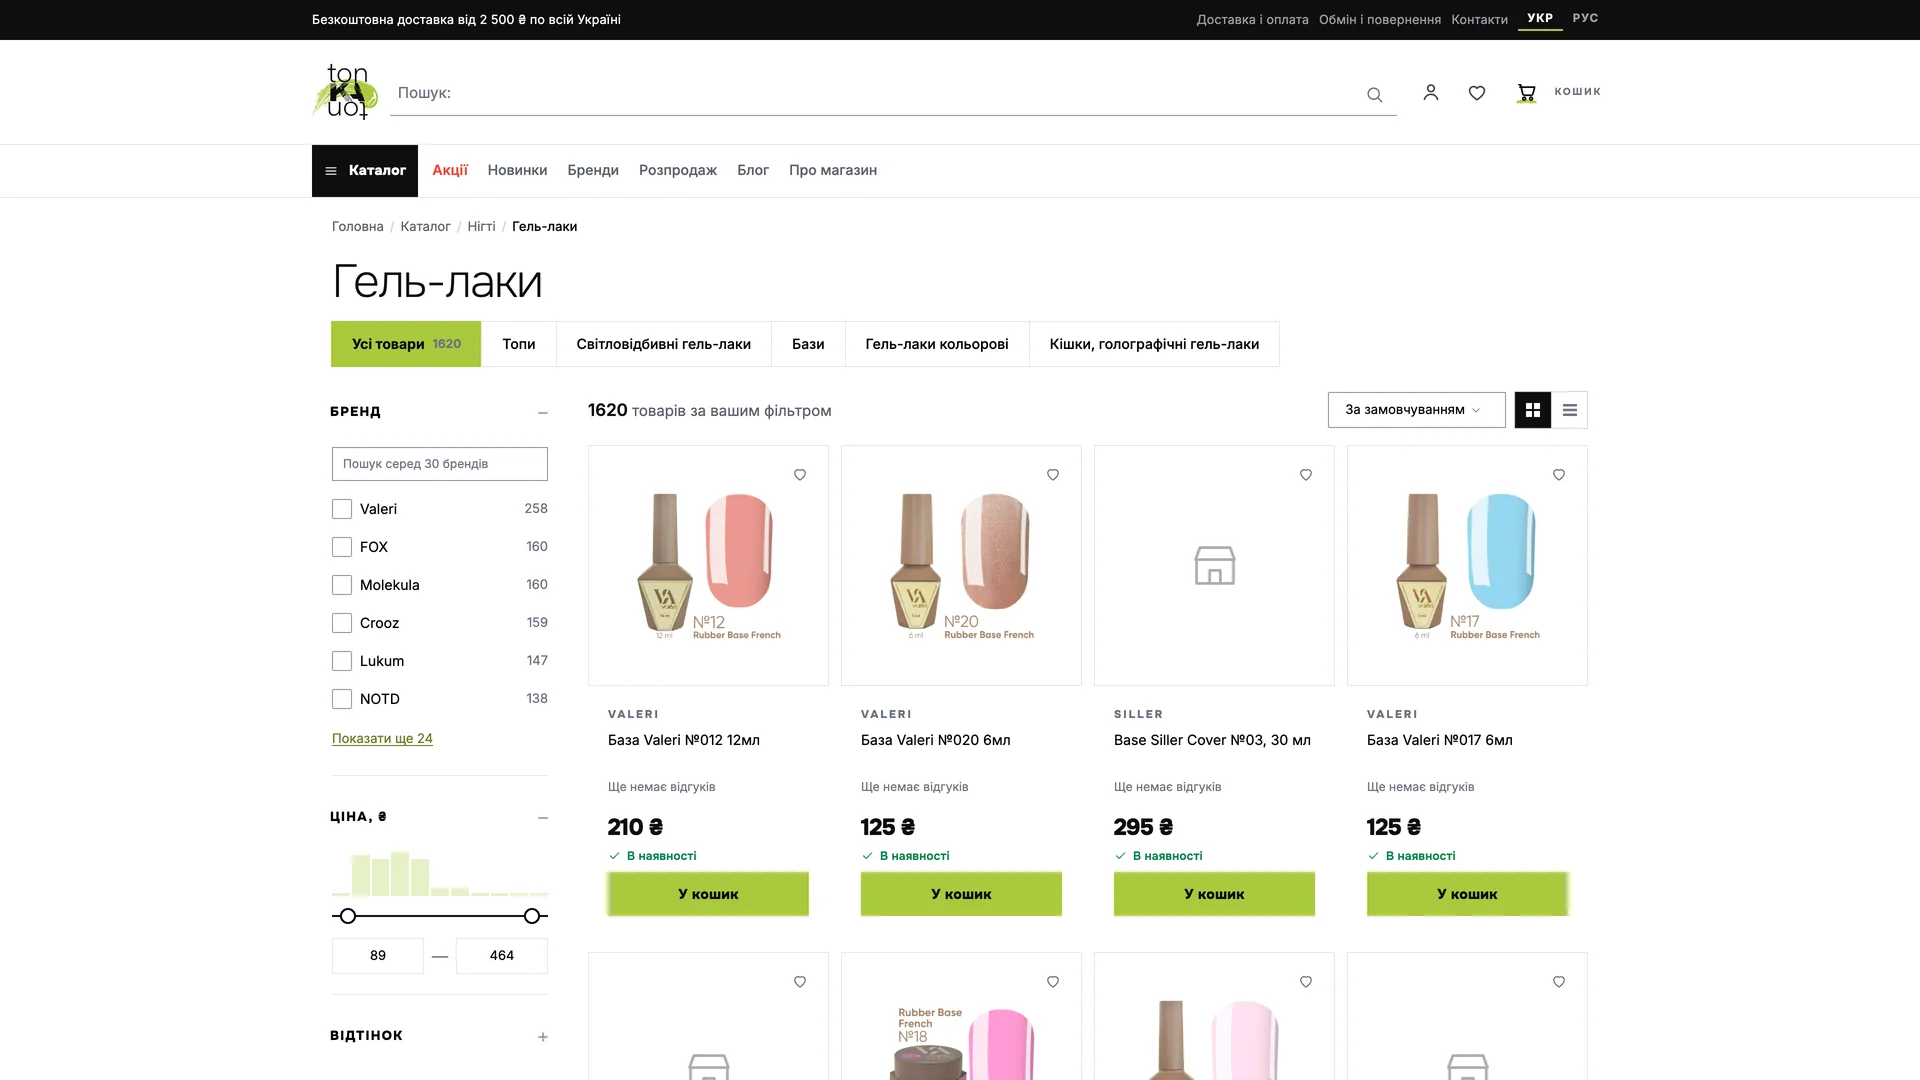Open the user account icon
The height and width of the screenshot is (1080, 1920).
pyautogui.click(x=1431, y=92)
